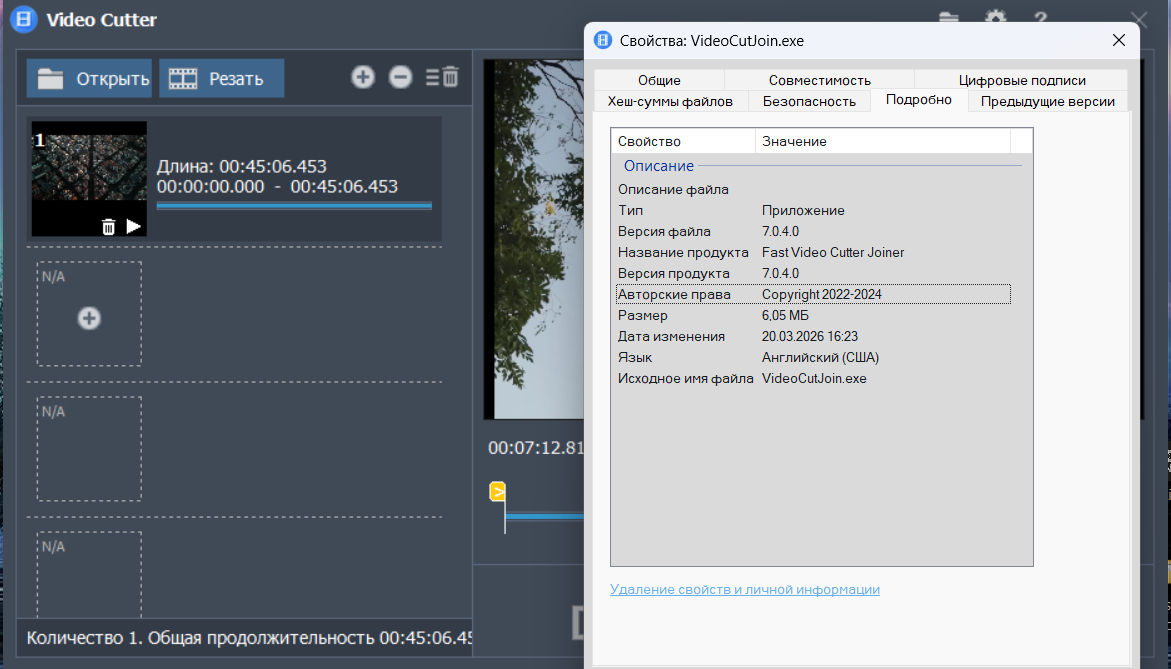Viewport: 1171px width, 669px height.
Task: Click the Удаление свойств и личной информации link
Action: tap(745, 590)
